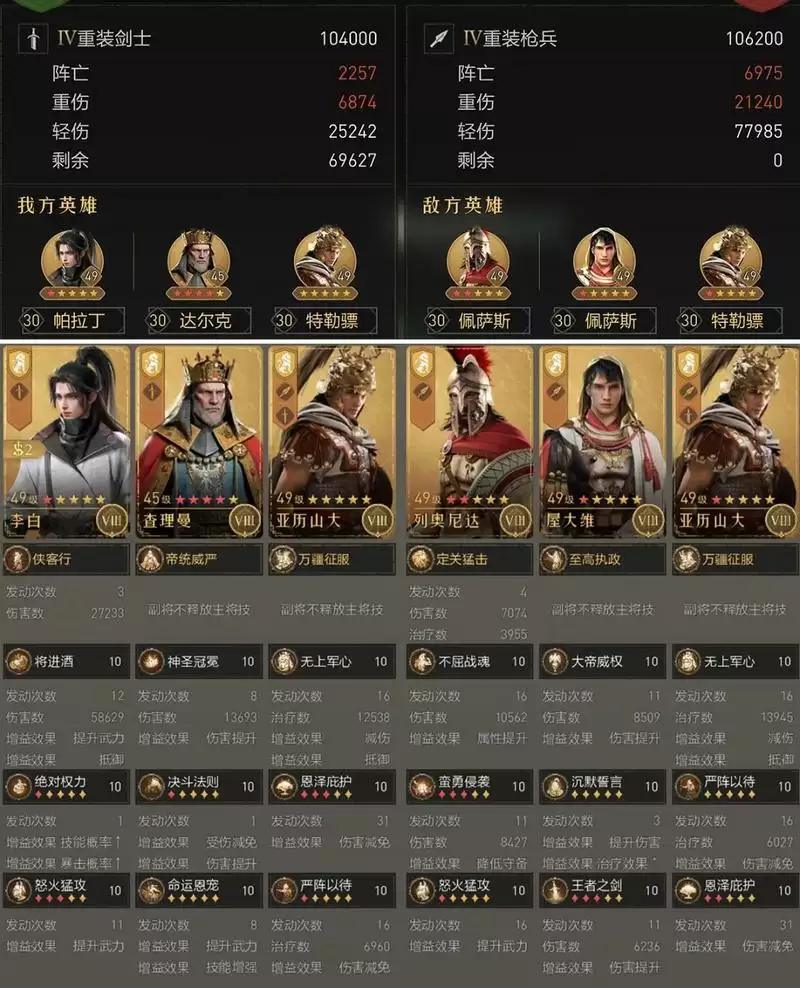Select the IV重装剑士 sword troop icon
Screen dimensions: 800x988
pos(33,38)
